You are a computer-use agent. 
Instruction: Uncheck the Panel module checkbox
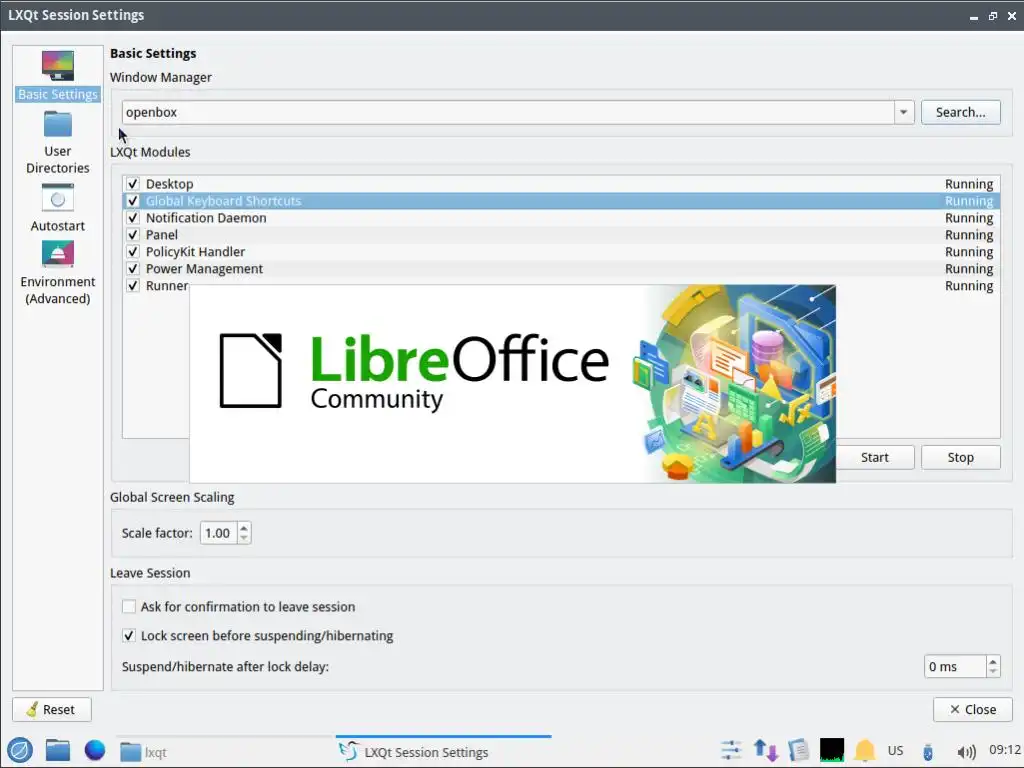(133, 234)
